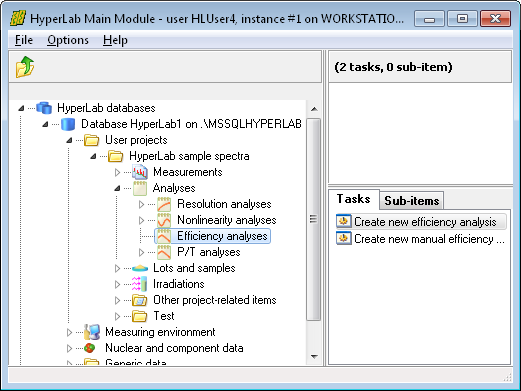Expand the Lots and samples node
The width and height of the screenshot is (521, 391).
pos(117,268)
